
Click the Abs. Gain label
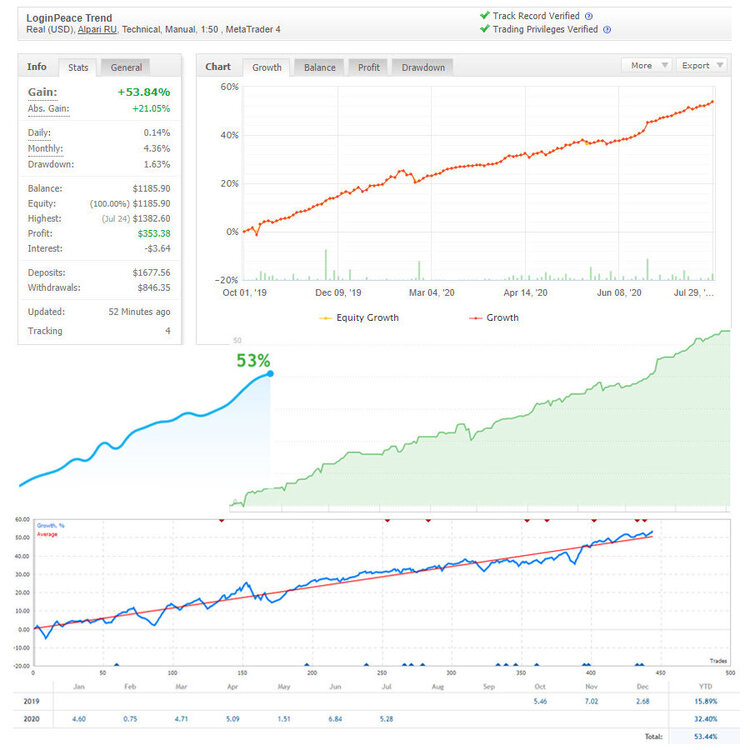pos(49,109)
